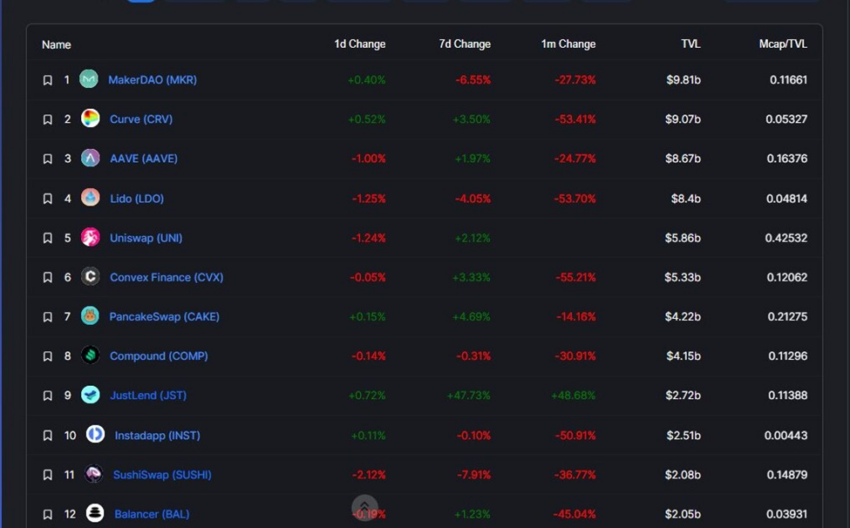This screenshot has width=850, height=528.
Task: Click the AAVE logo icon
Action: pyautogui.click(x=91, y=158)
